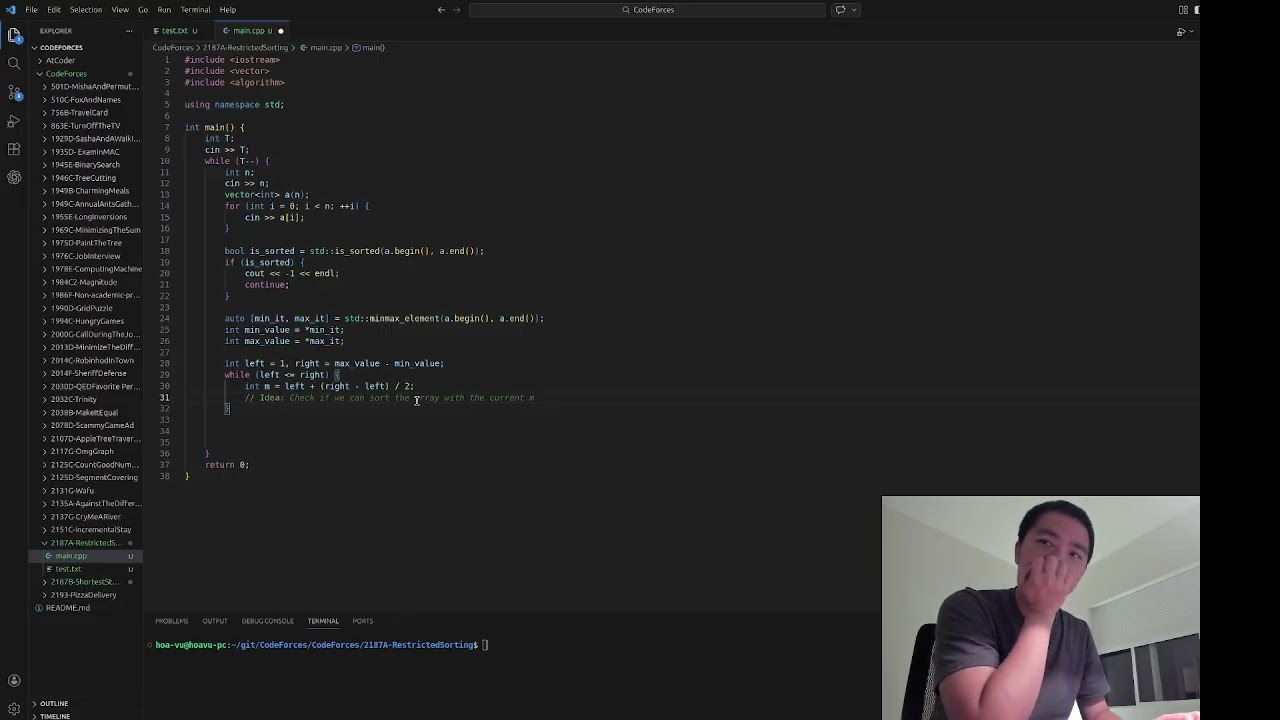Open the Edit menu
1280x720 pixels.
54,10
